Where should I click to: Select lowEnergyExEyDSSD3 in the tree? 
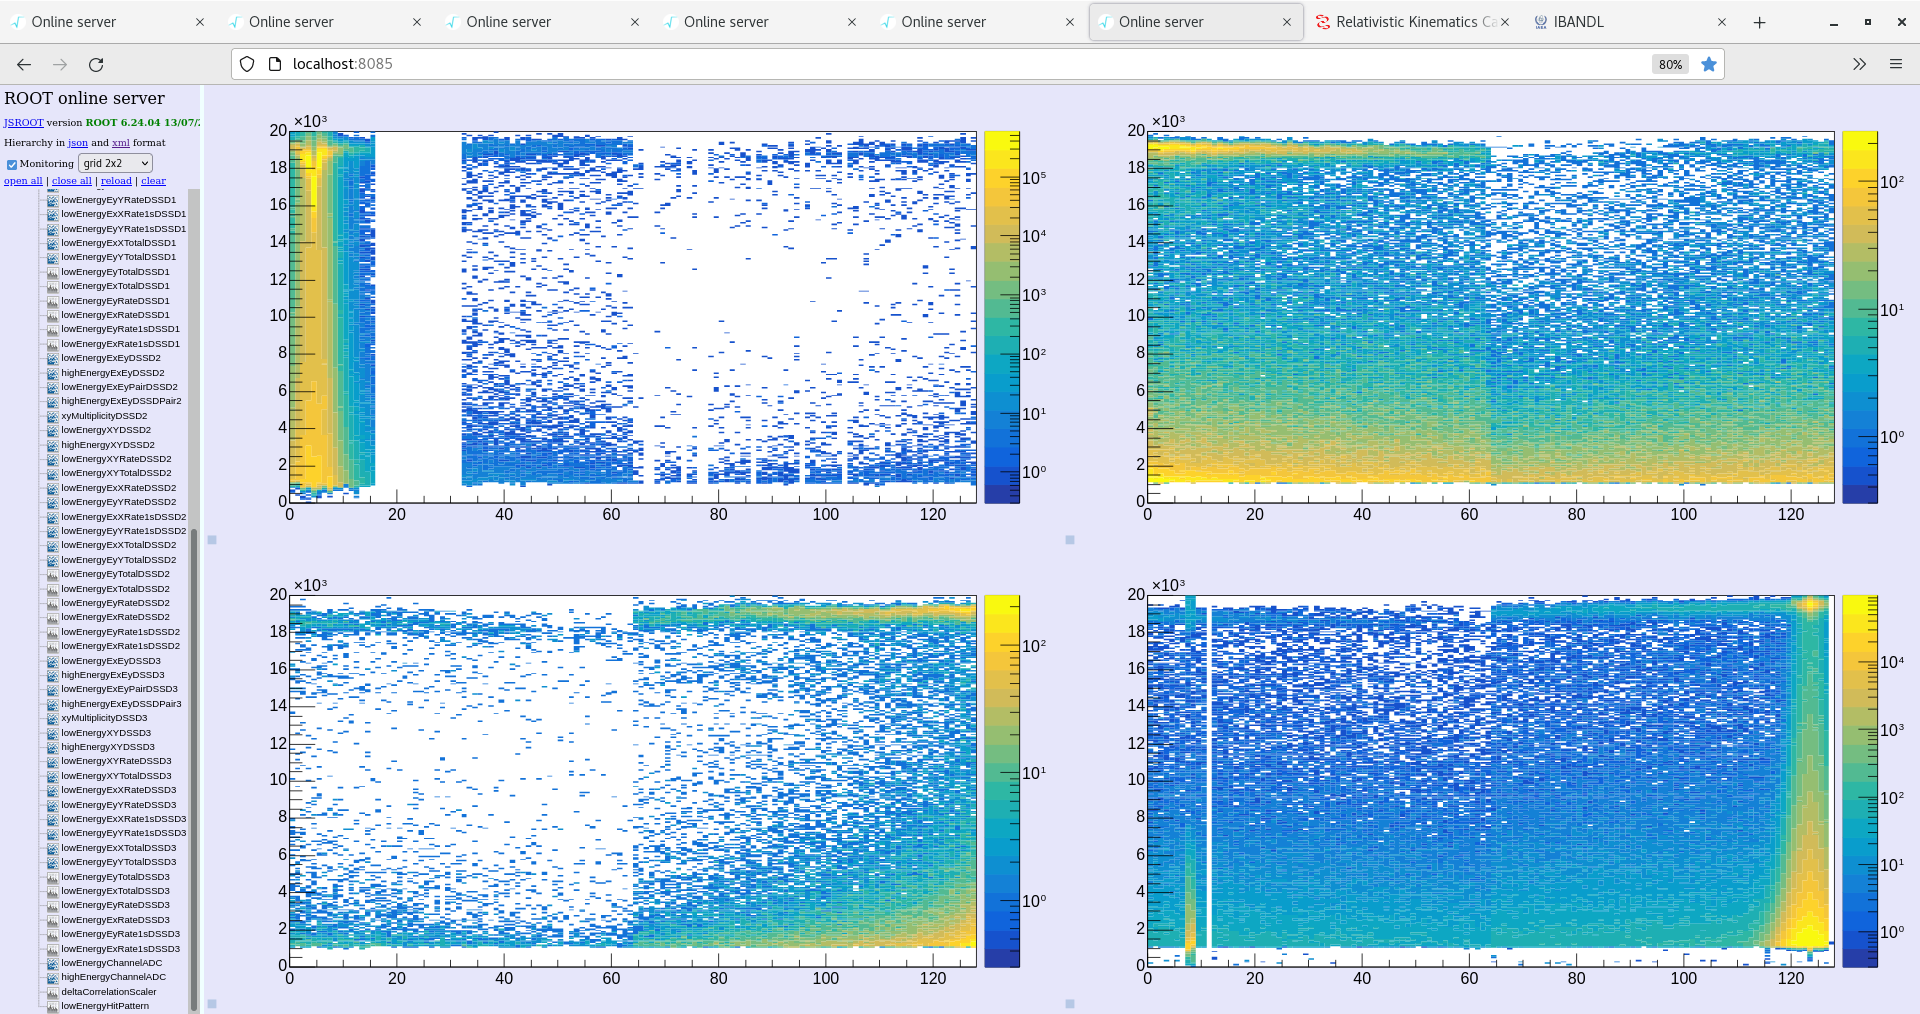(111, 661)
